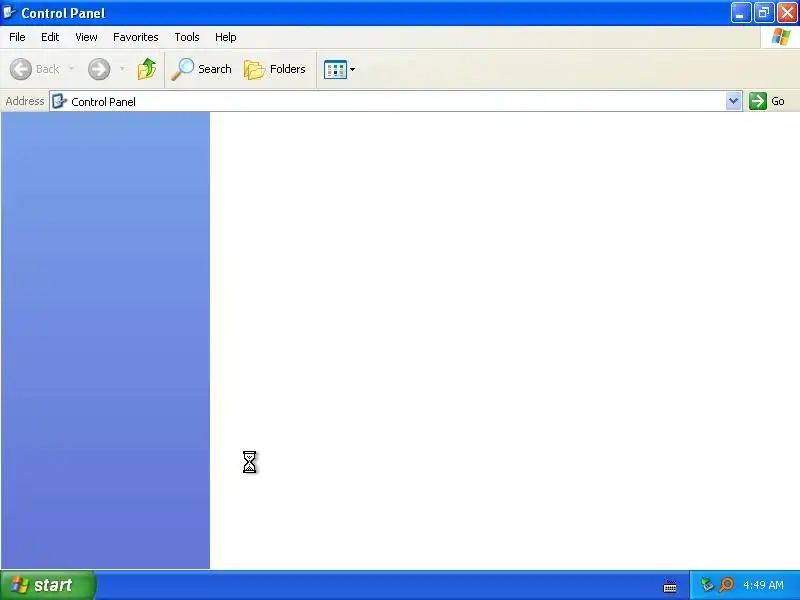Open the View menu
The height and width of the screenshot is (600, 800).
coord(86,37)
